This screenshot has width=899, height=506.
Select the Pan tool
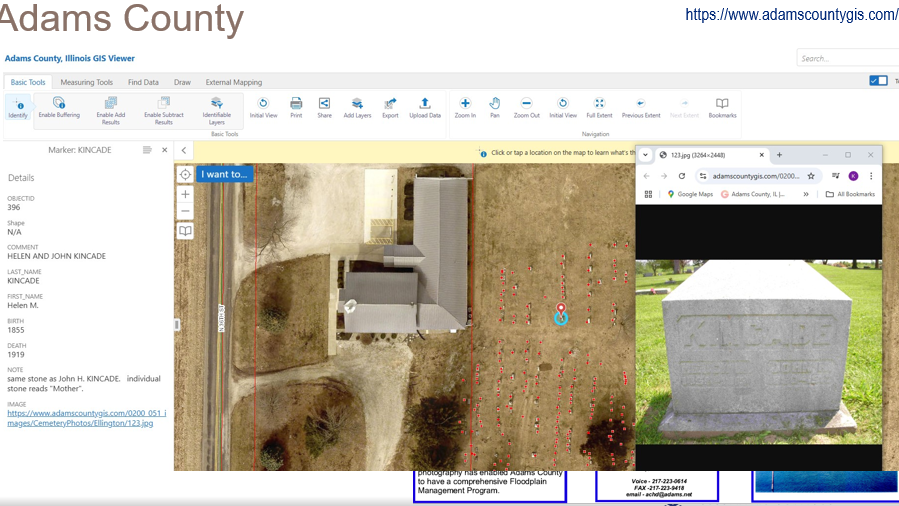click(495, 107)
